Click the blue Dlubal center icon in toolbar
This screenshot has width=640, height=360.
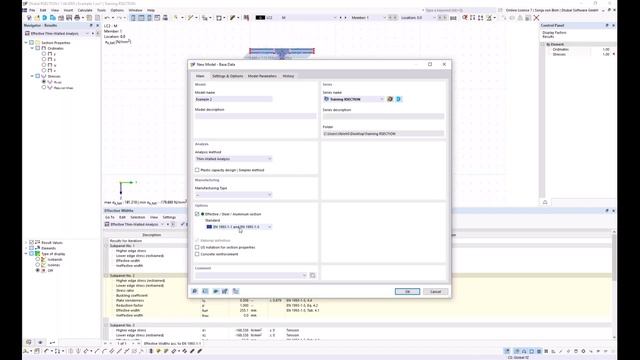[44, 18]
